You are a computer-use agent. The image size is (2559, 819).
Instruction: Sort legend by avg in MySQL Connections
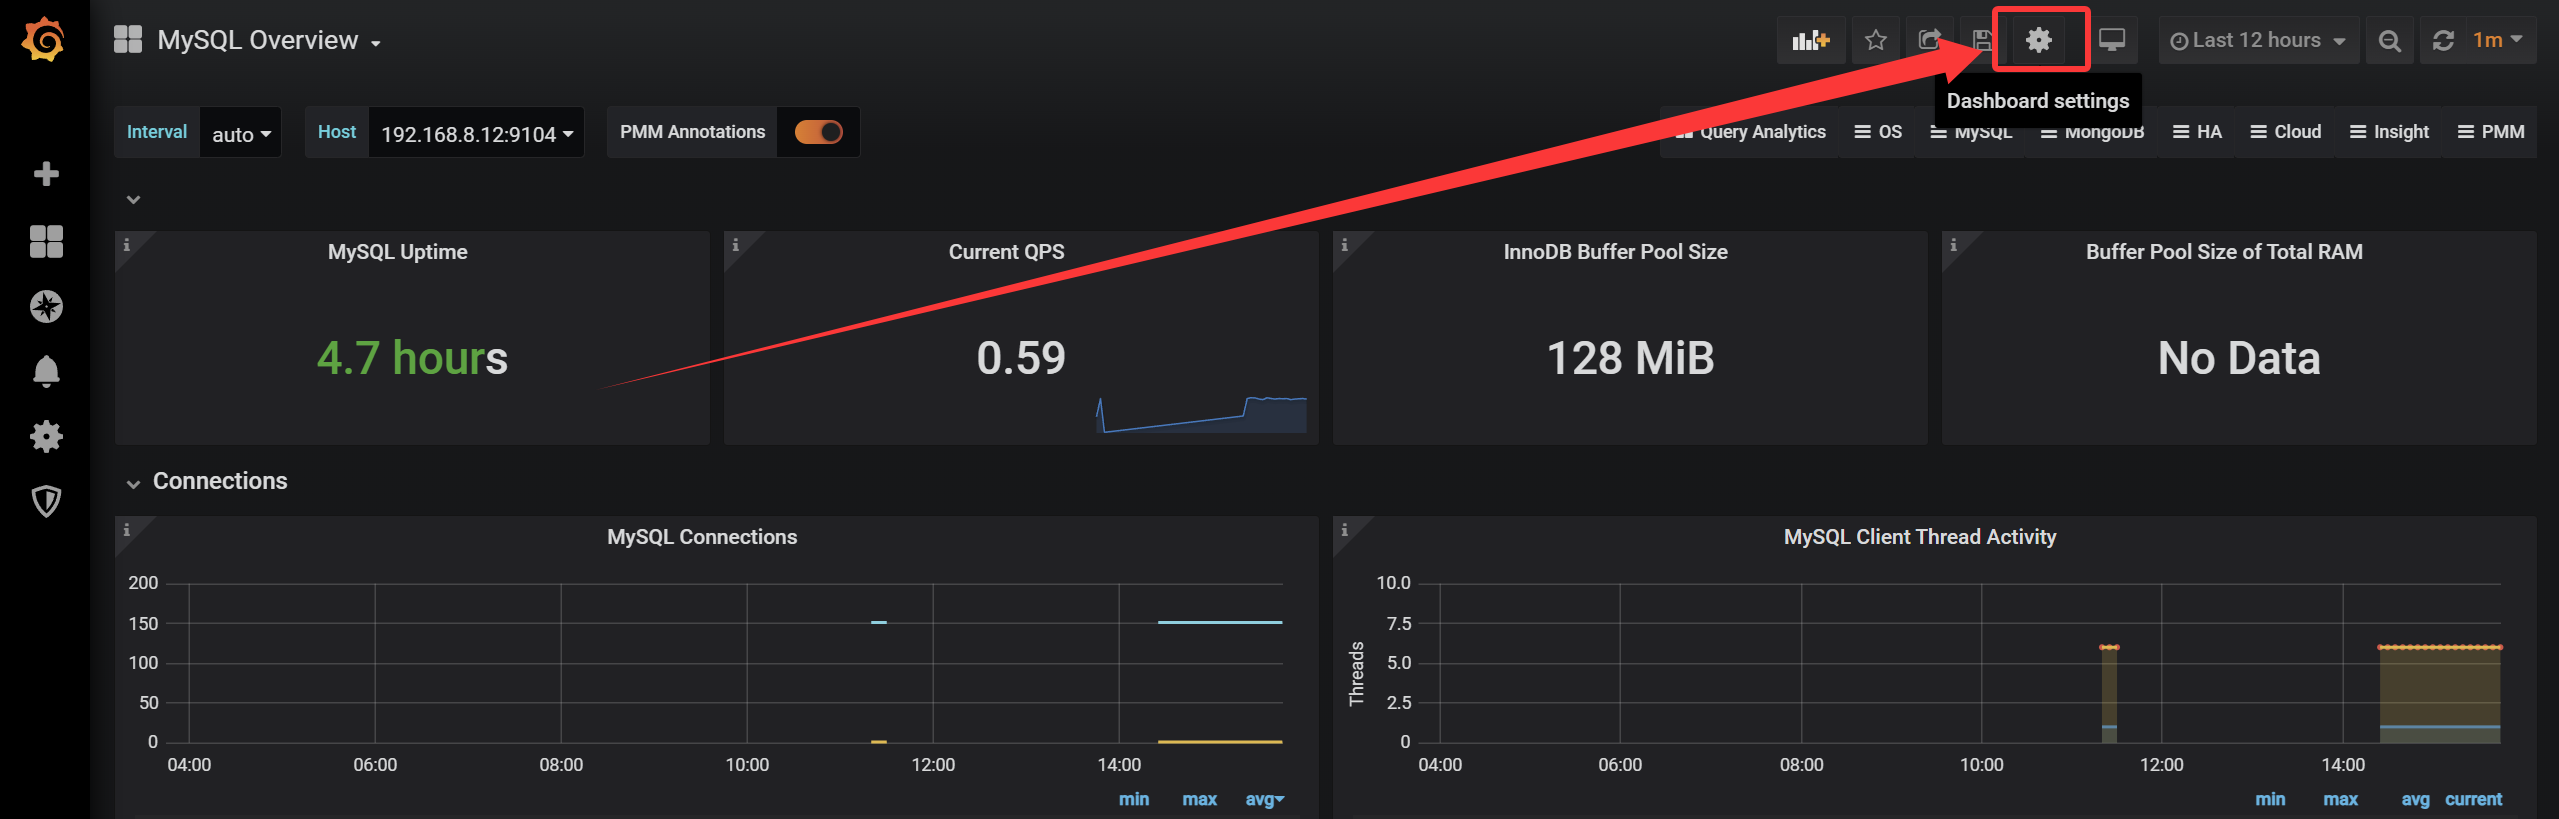1264,799
